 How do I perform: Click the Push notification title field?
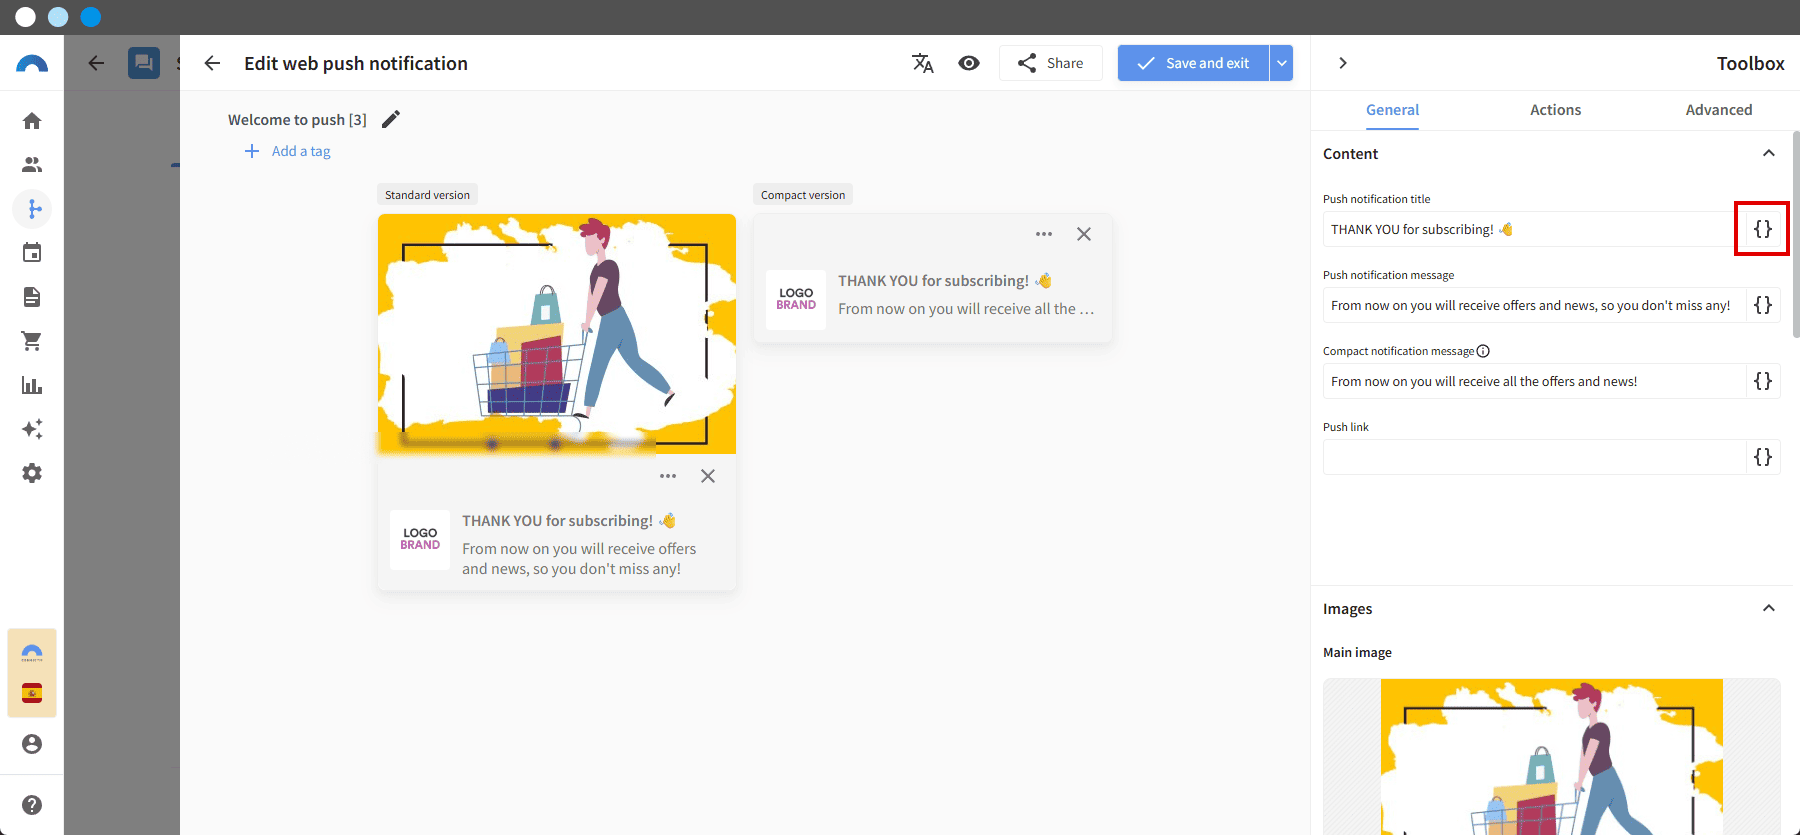[1533, 229]
